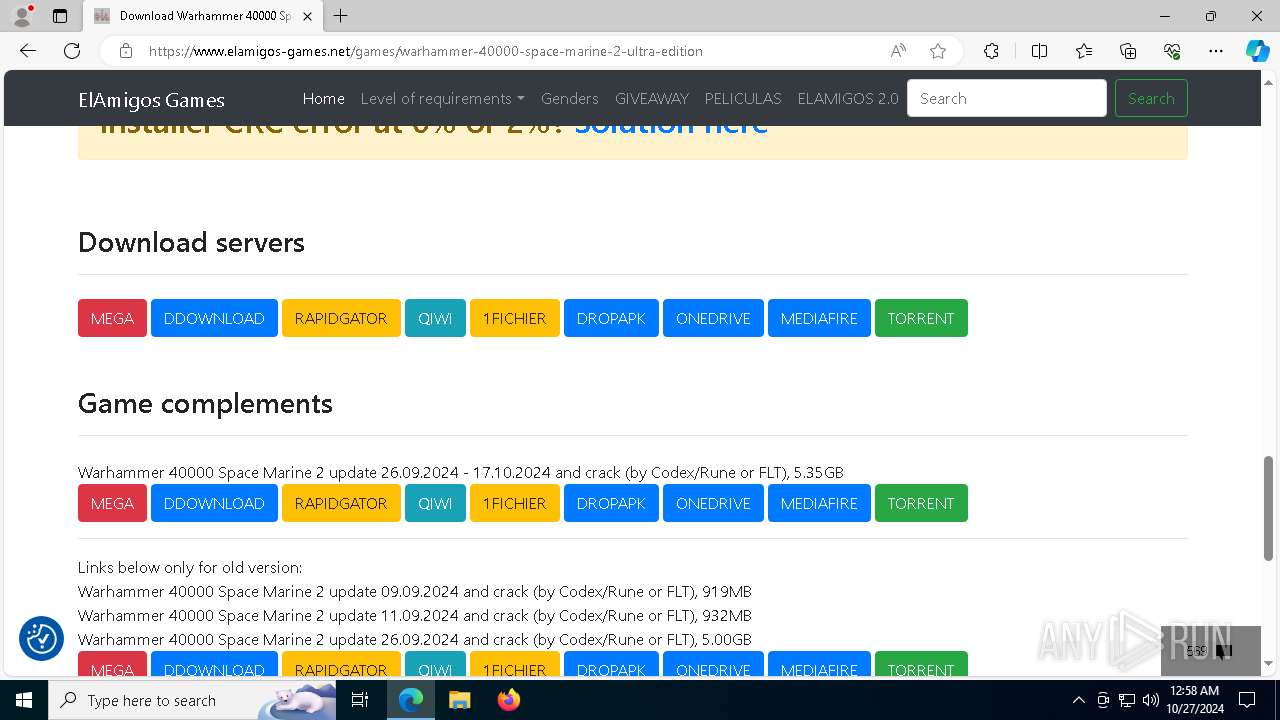Click Windows taskbar search box
Image resolution: width=1280 pixels, height=720 pixels.
[x=192, y=700]
